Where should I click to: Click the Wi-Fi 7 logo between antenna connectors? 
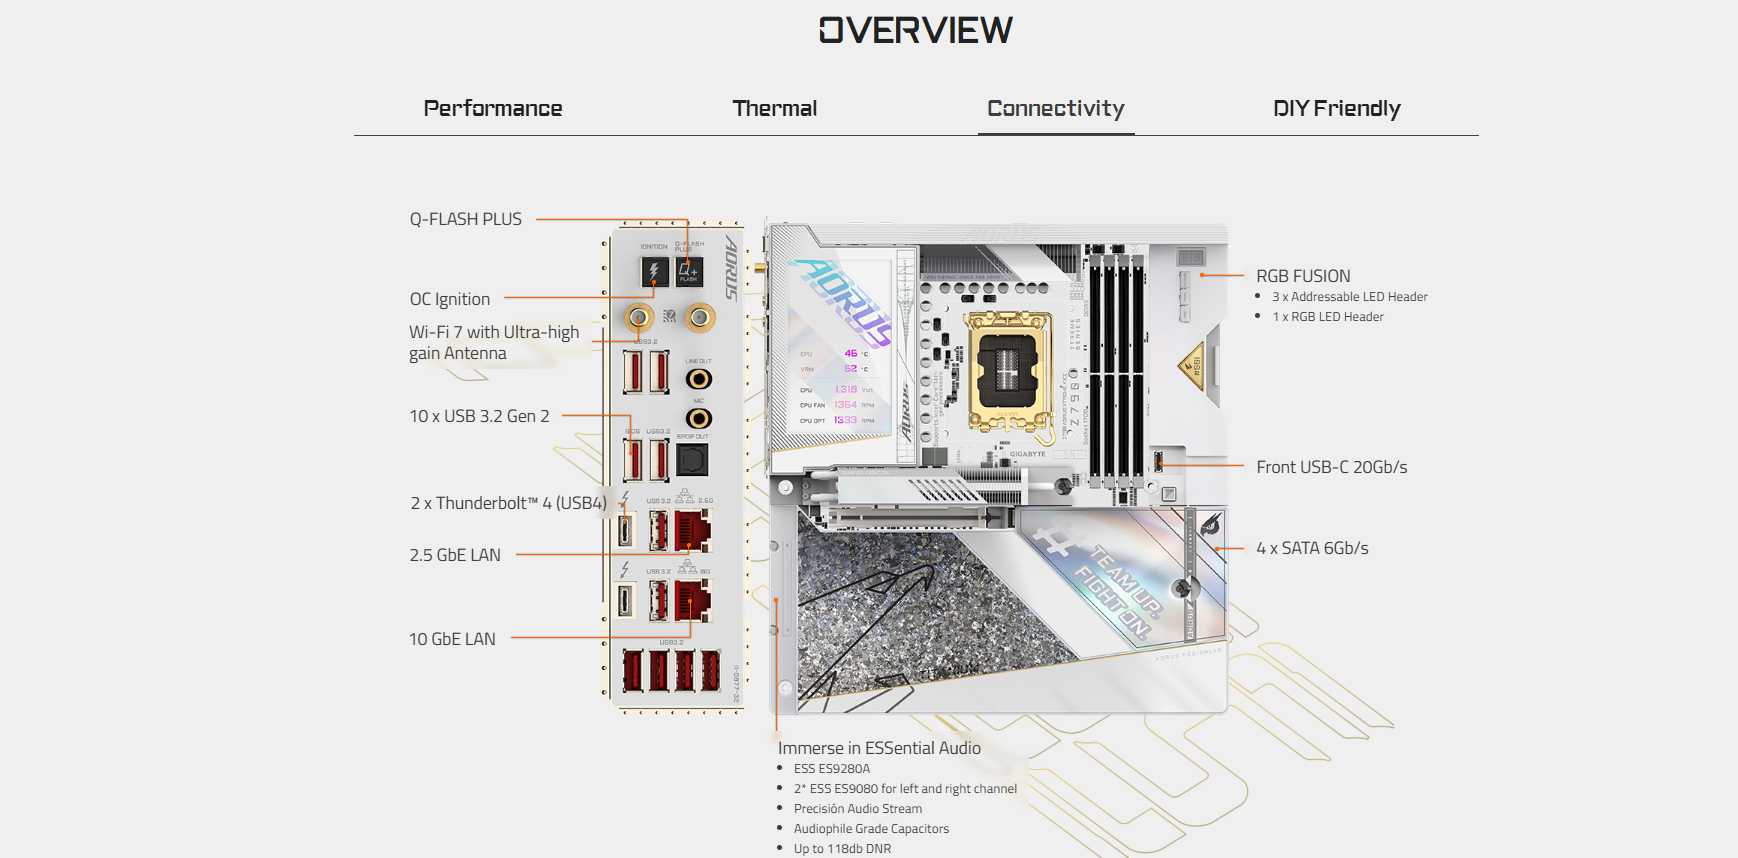click(669, 317)
